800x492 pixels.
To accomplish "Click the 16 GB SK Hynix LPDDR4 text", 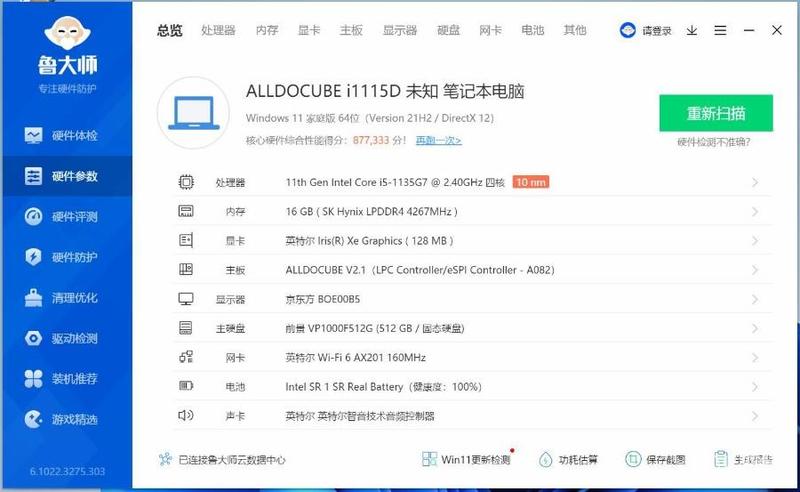I will pyautogui.click(x=371, y=211).
